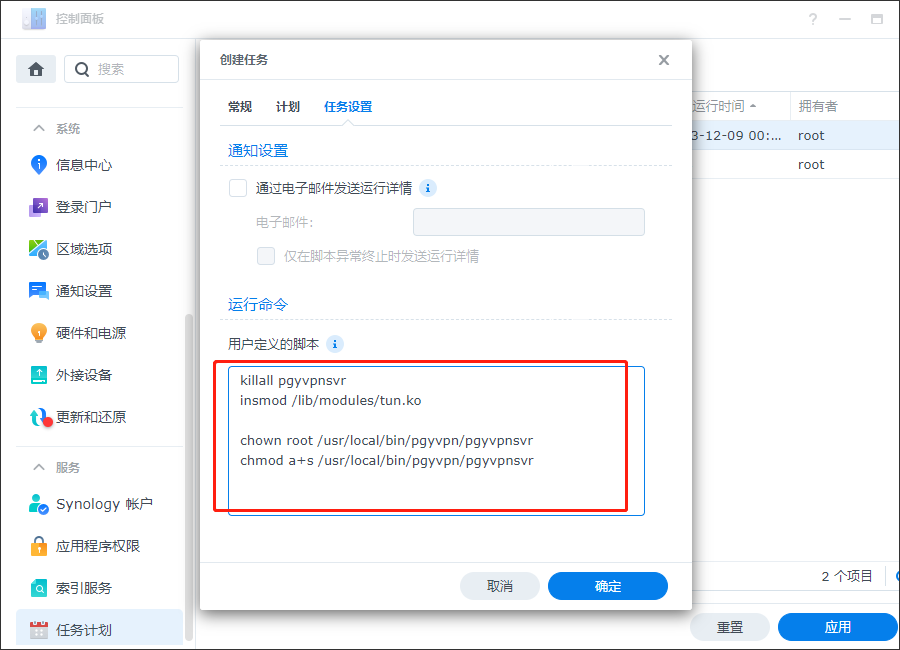Viewport: 900px width, 650px height.
Task: Collapse the 服务 section
Action: coord(38,467)
